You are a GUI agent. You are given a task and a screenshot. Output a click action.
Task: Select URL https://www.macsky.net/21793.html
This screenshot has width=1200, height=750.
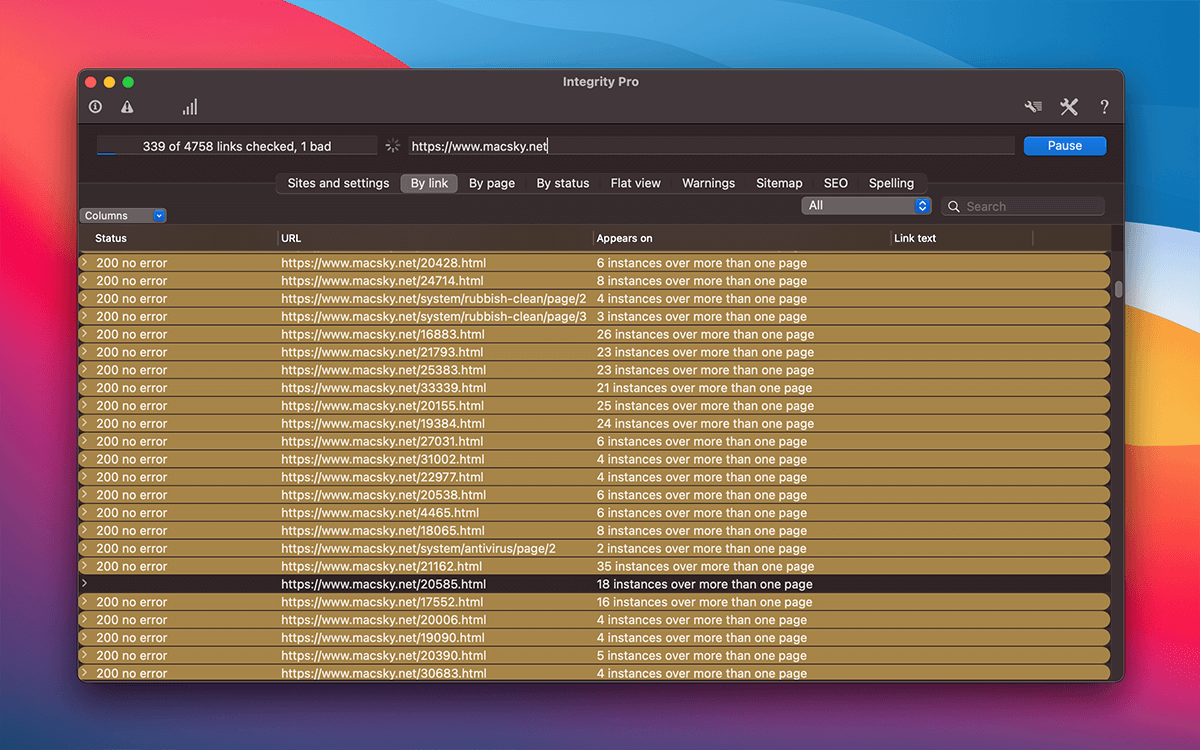(x=382, y=352)
